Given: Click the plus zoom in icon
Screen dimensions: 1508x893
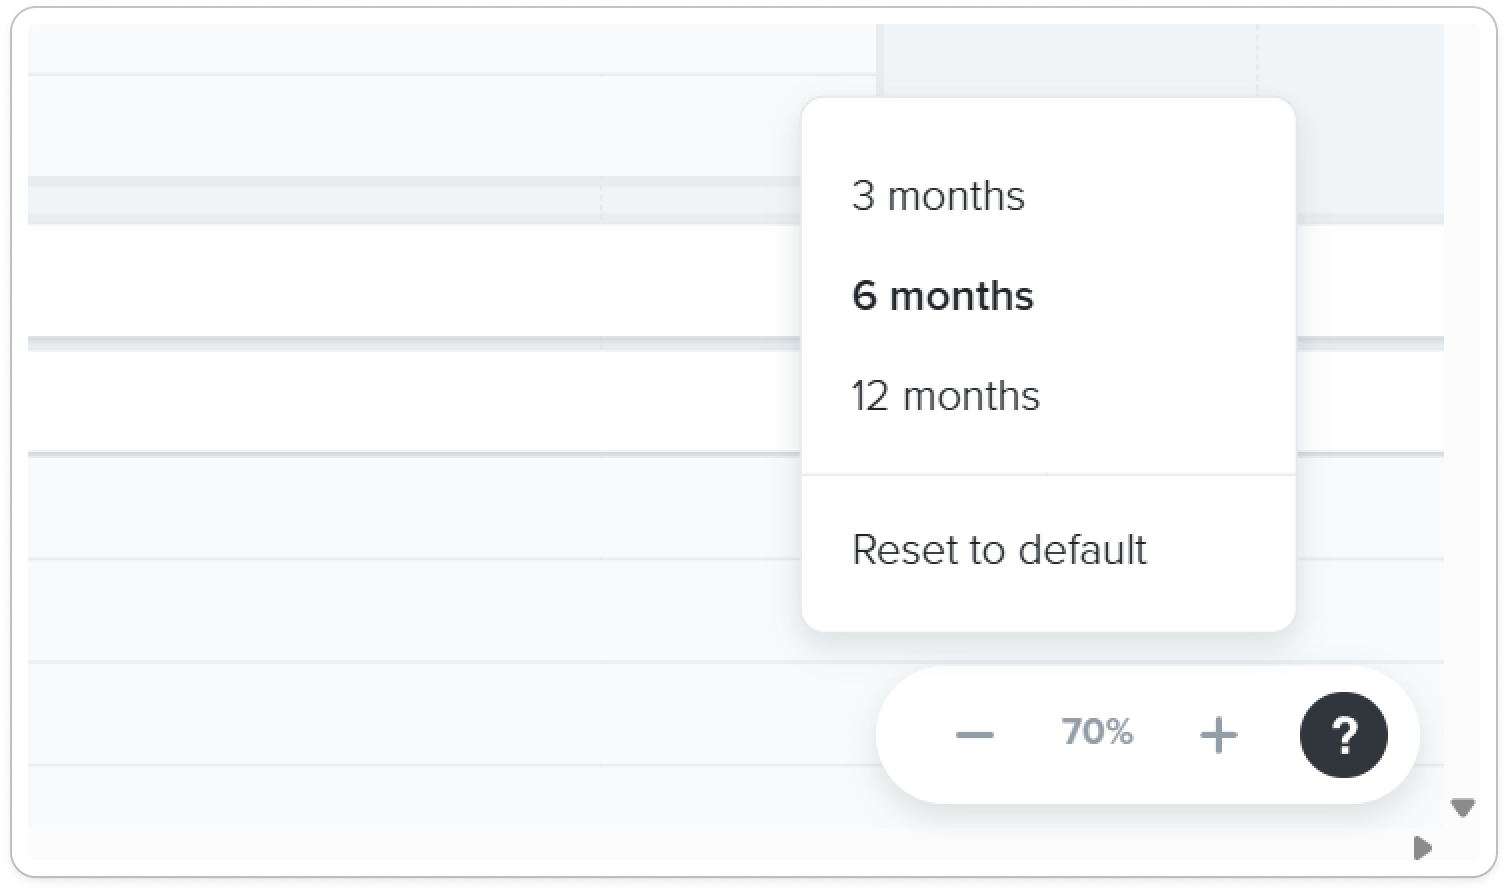Looking at the screenshot, I should (1218, 735).
